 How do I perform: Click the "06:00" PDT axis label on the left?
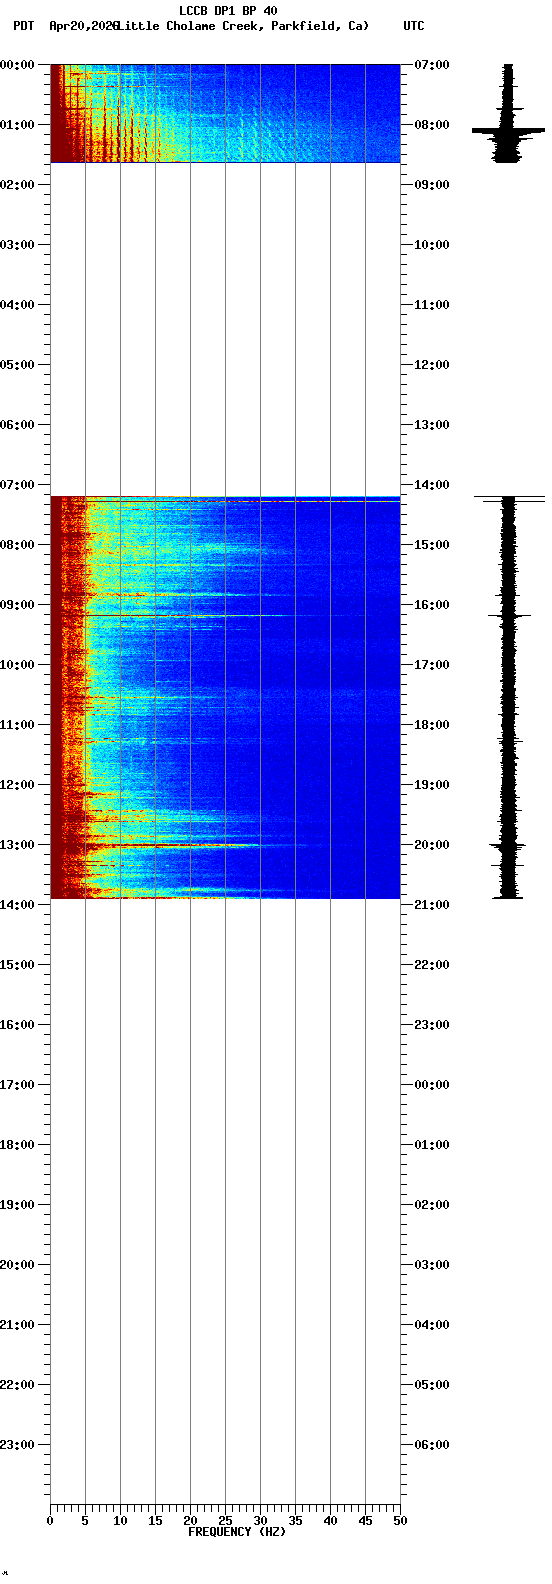click(18, 425)
